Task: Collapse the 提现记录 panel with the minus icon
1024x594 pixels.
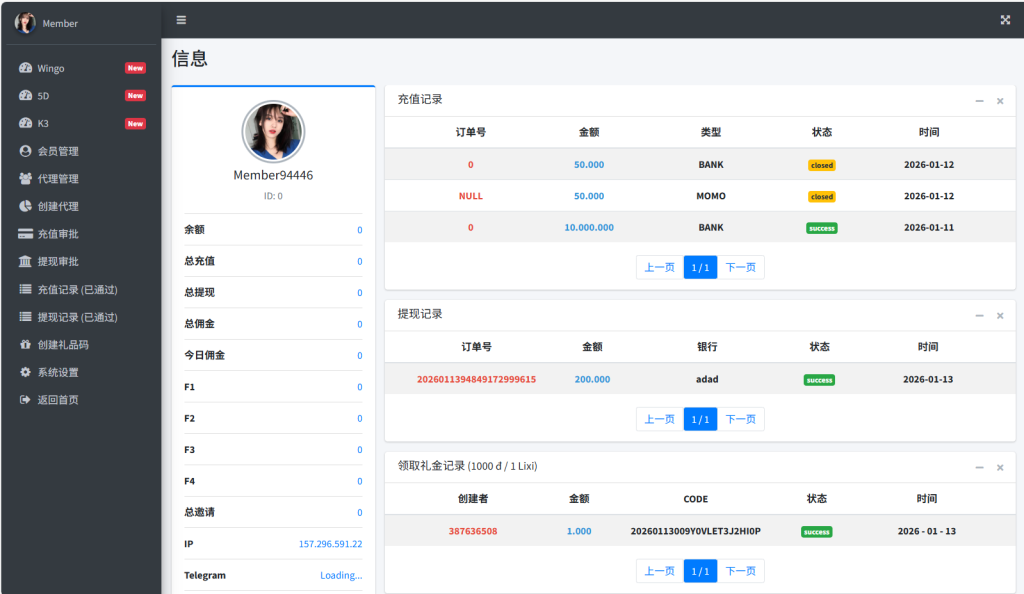Action: (979, 315)
